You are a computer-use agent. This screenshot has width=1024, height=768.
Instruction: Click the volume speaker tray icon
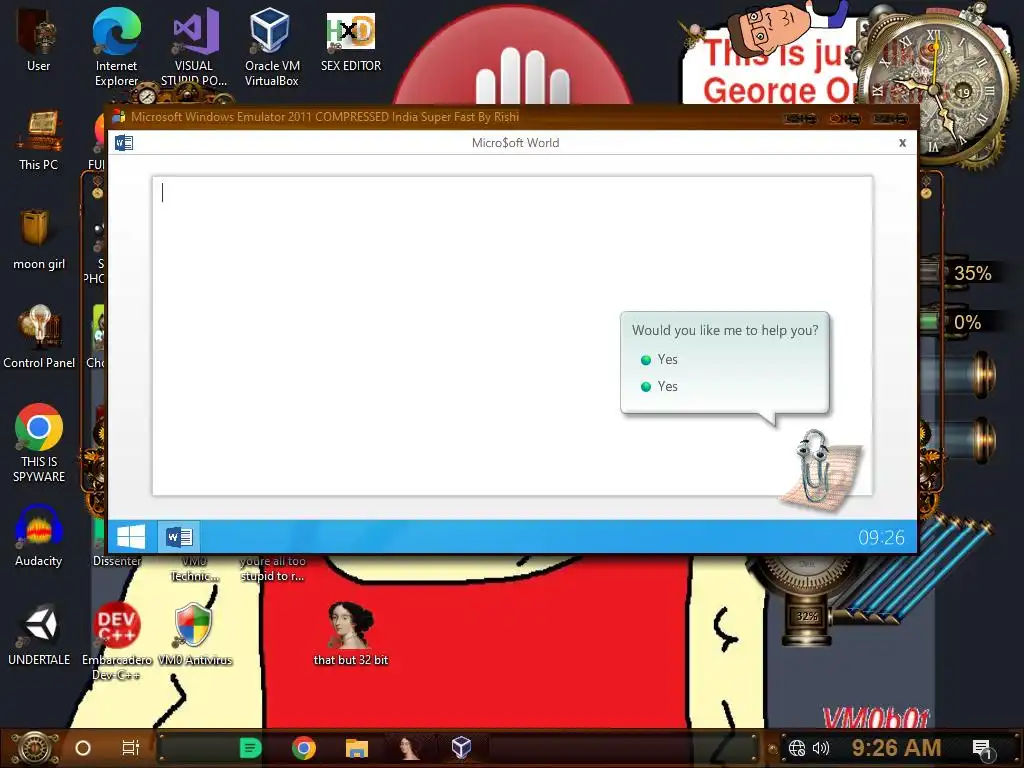(x=821, y=748)
